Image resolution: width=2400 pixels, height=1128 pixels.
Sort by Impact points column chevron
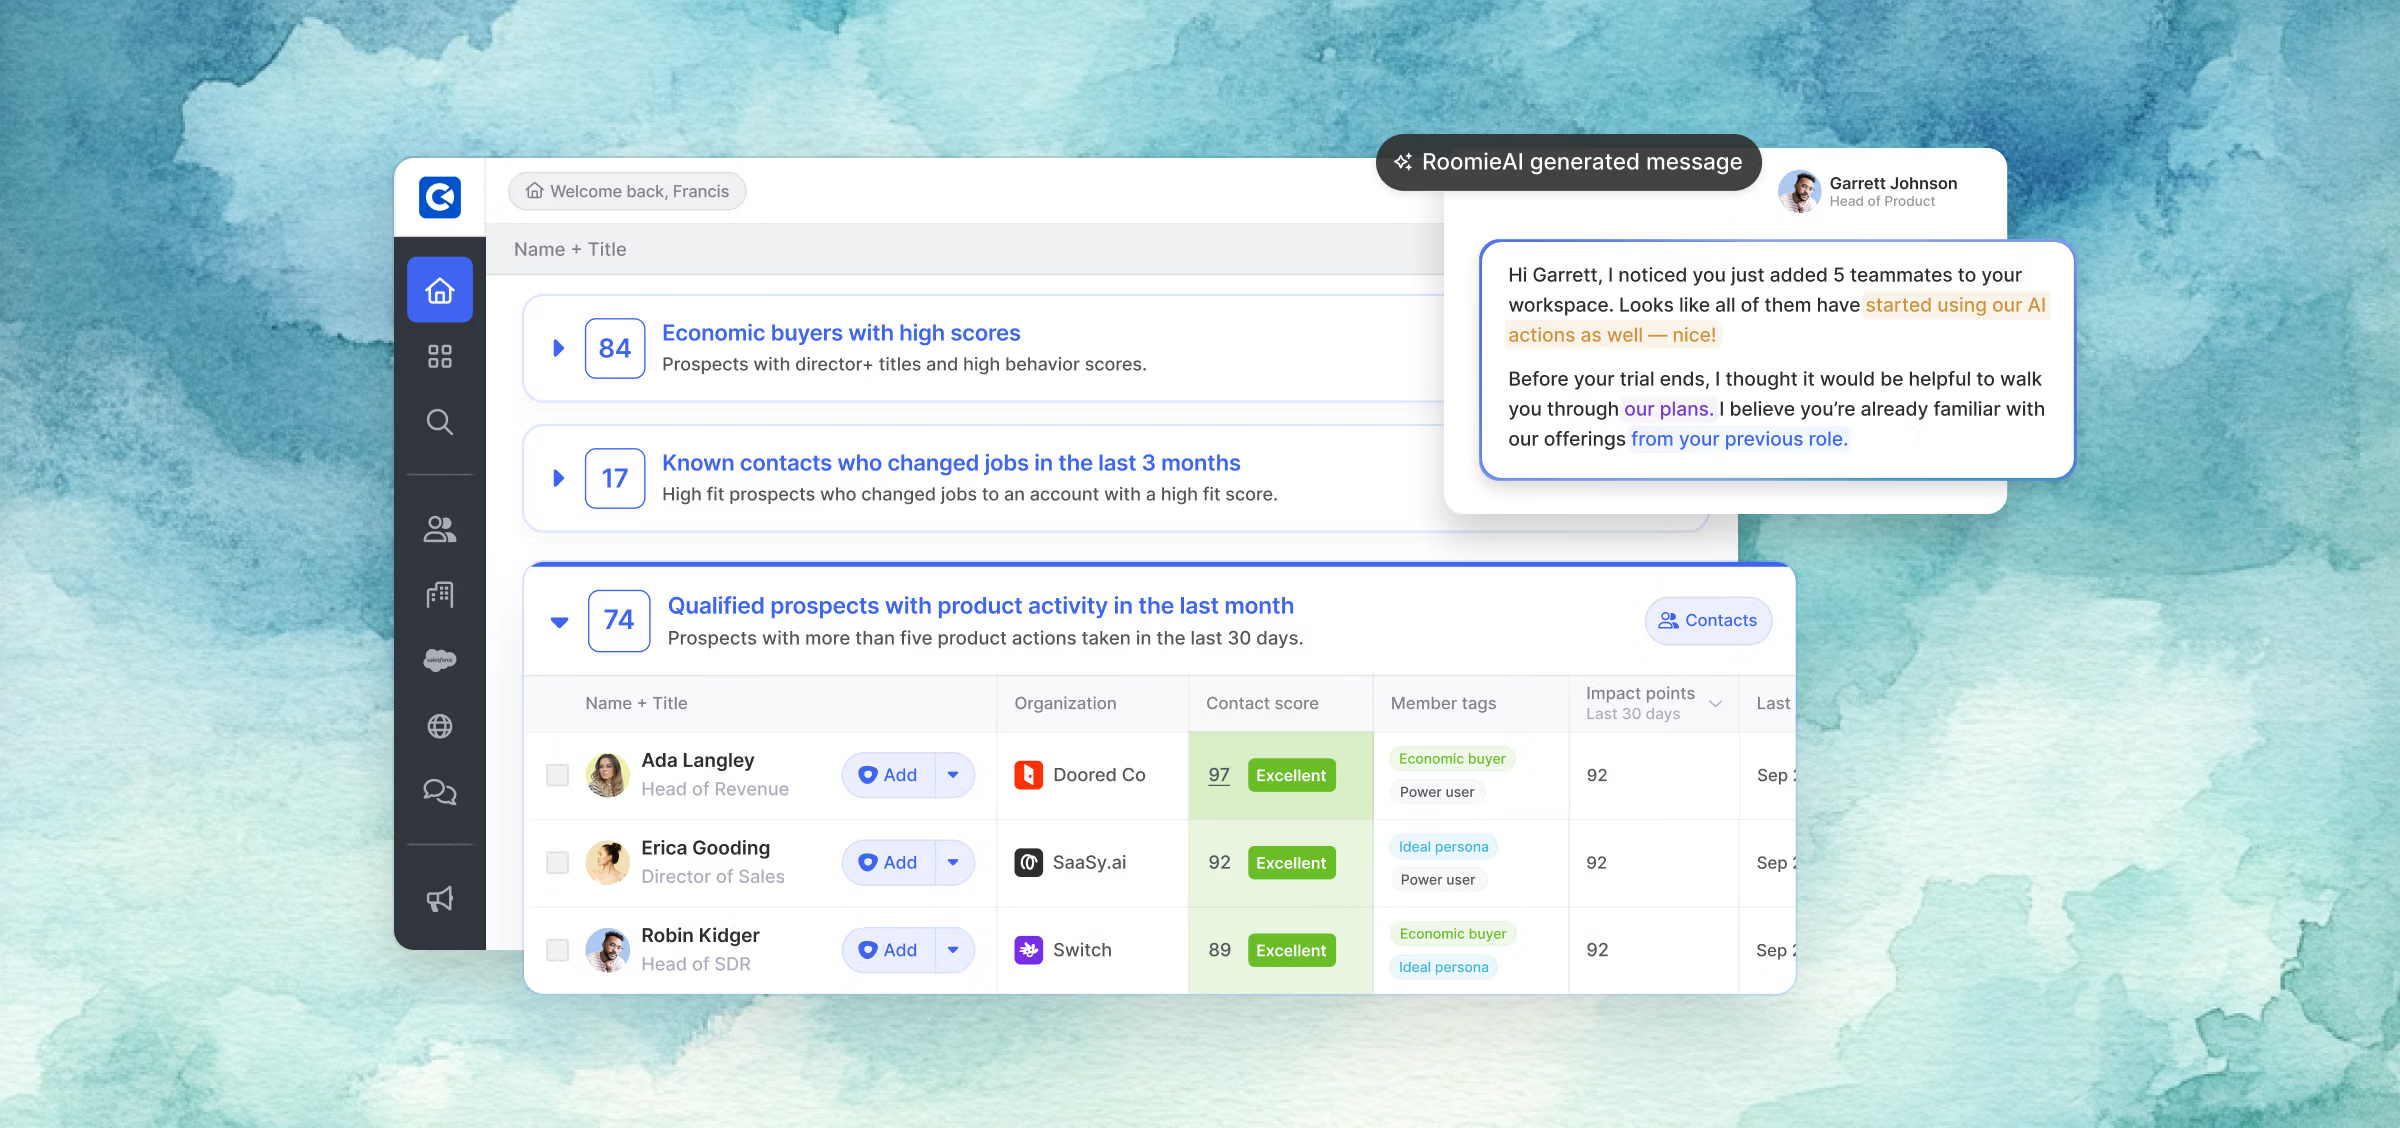click(x=1716, y=704)
